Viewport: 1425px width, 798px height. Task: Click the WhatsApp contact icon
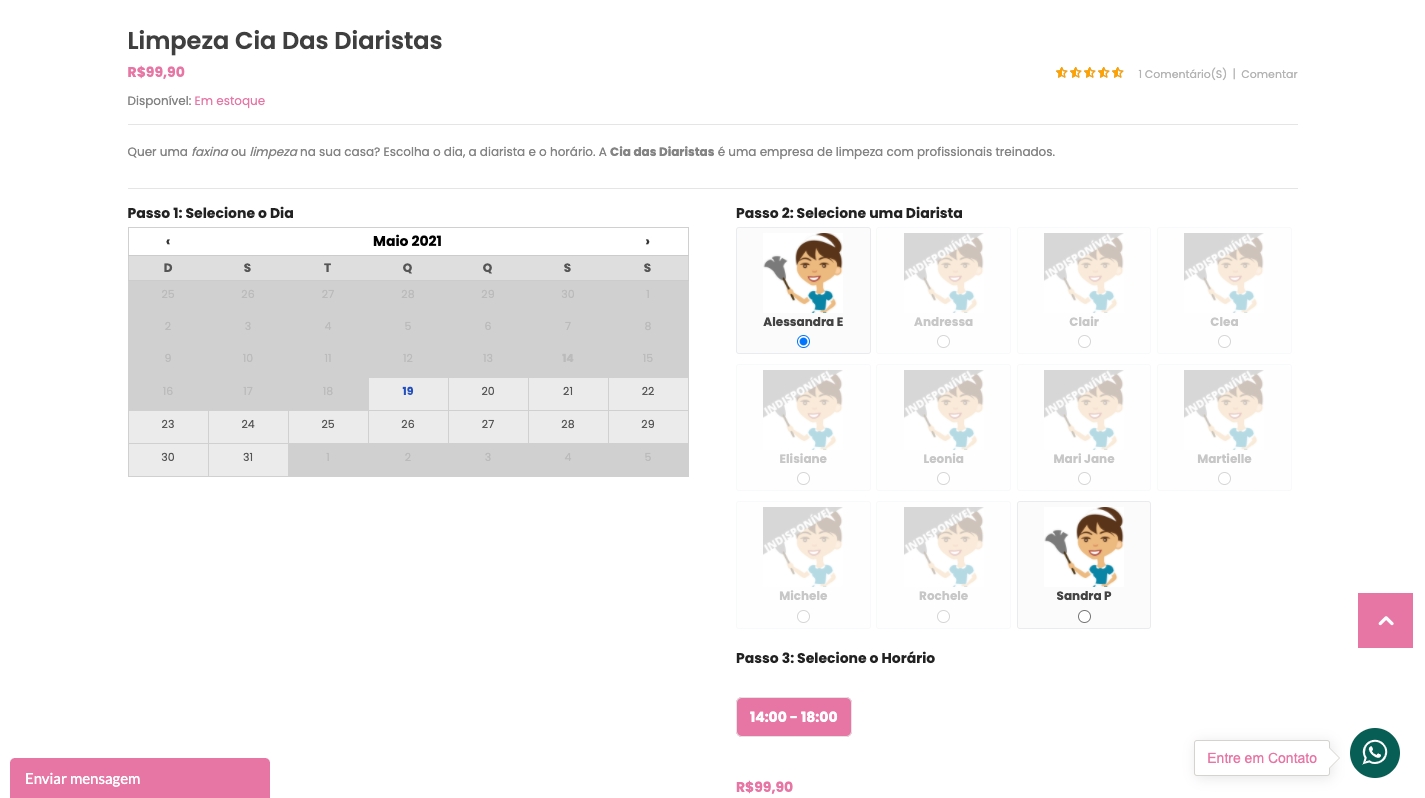(1374, 753)
